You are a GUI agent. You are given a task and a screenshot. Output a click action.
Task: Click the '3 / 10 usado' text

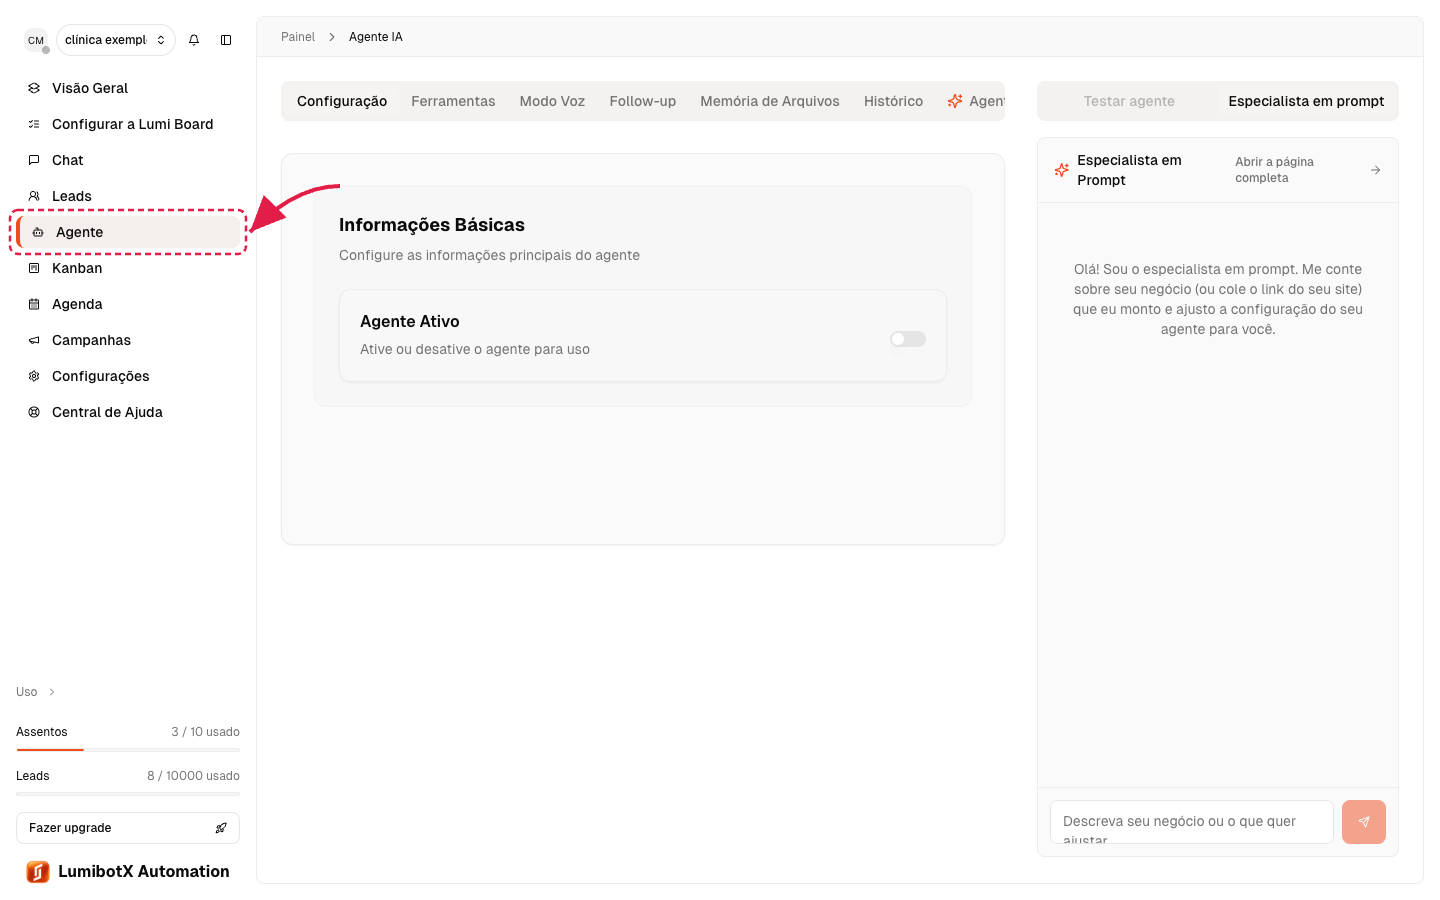(205, 732)
